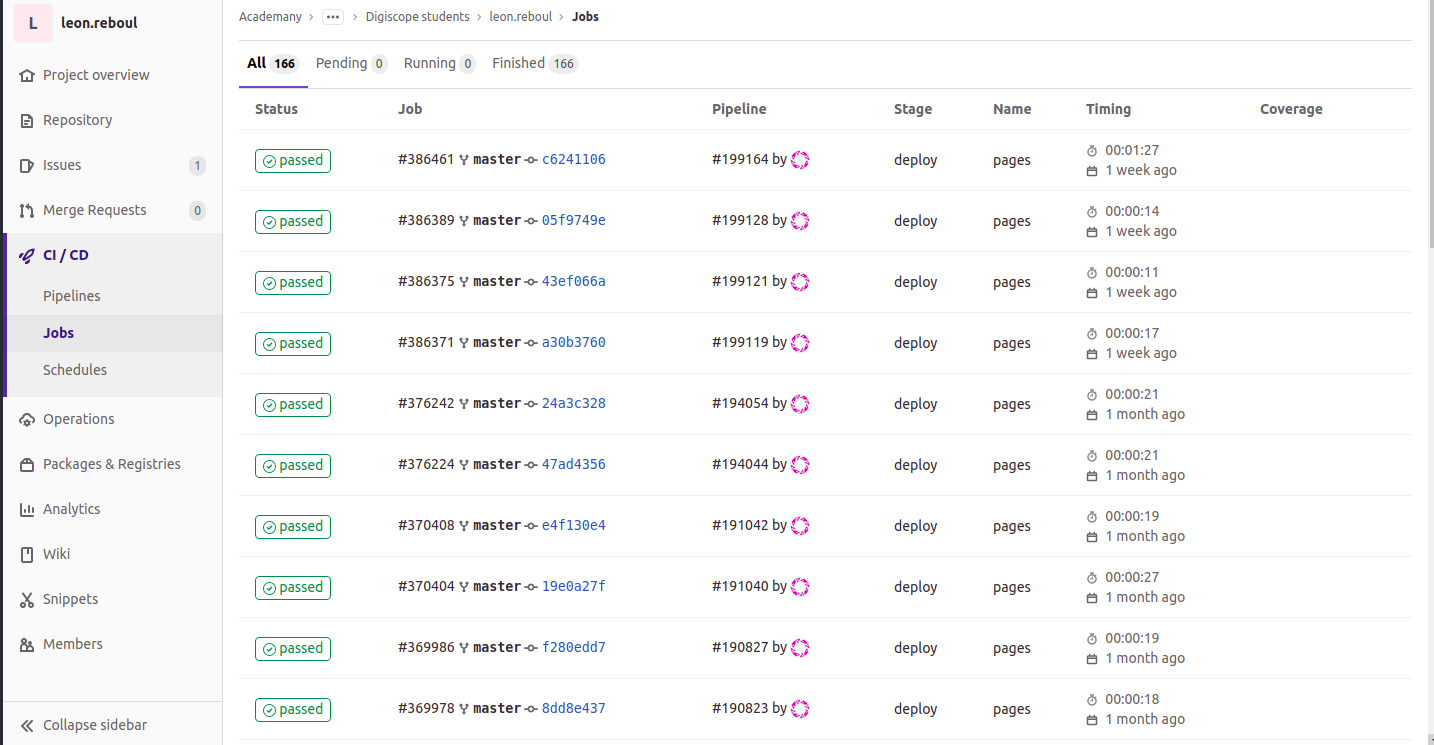1434x745 pixels.
Task: Click user avatar beside pipeline #199164
Action: point(800,160)
